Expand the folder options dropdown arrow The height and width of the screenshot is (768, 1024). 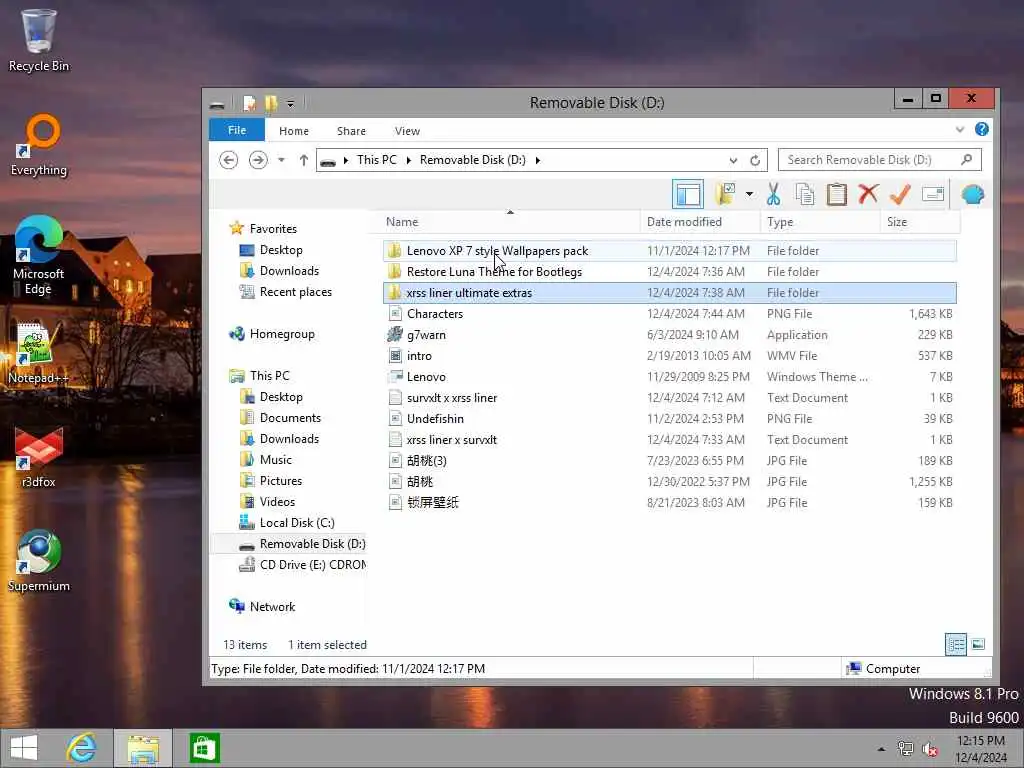pyautogui.click(x=749, y=195)
